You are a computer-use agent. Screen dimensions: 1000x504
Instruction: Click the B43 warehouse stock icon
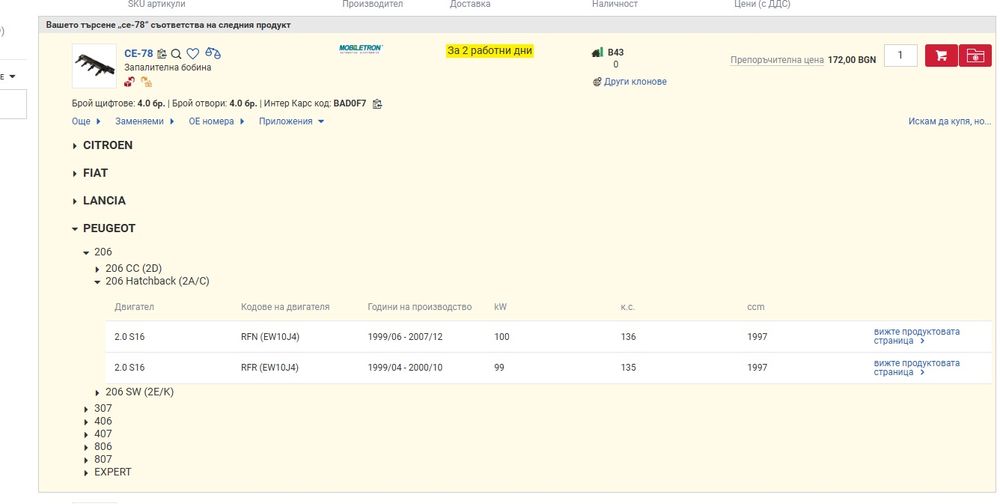597,52
